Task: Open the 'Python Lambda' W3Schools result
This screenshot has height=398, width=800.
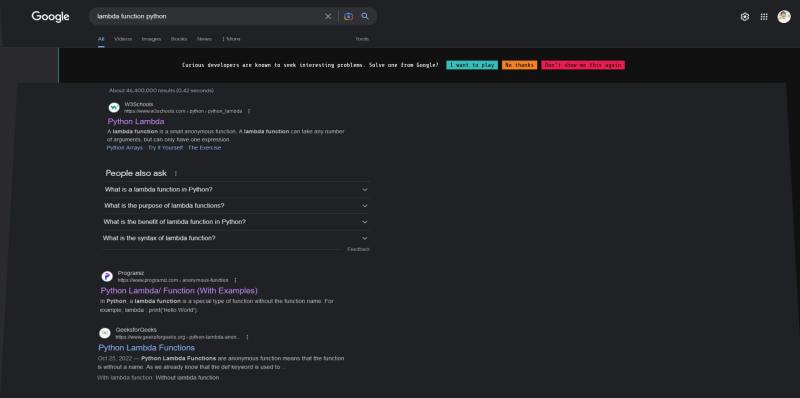Action: [x=136, y=121]
